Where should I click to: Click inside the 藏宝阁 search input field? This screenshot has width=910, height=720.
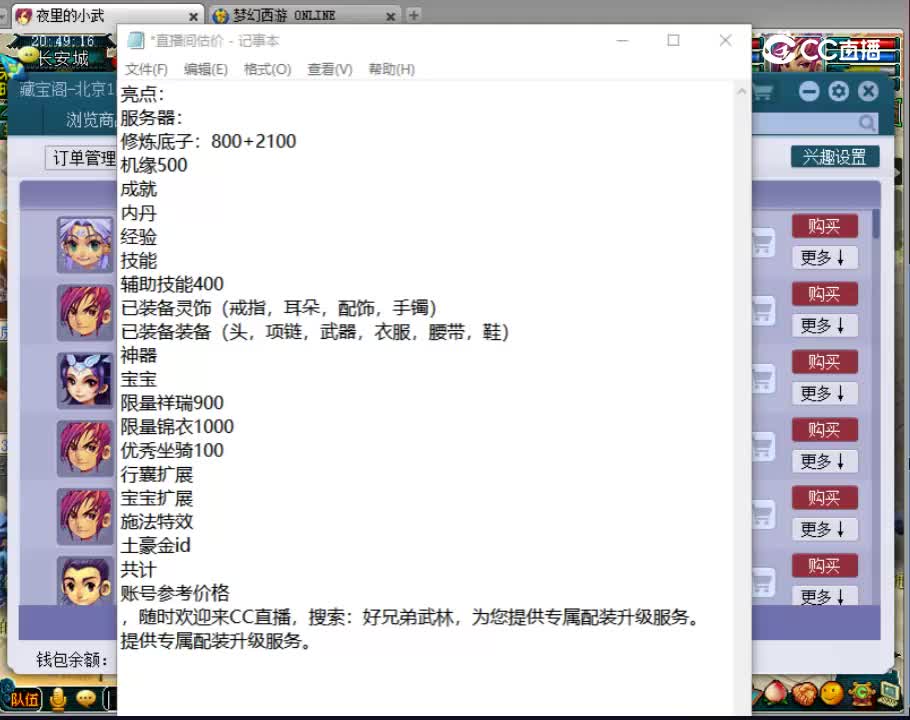(804, 122)
